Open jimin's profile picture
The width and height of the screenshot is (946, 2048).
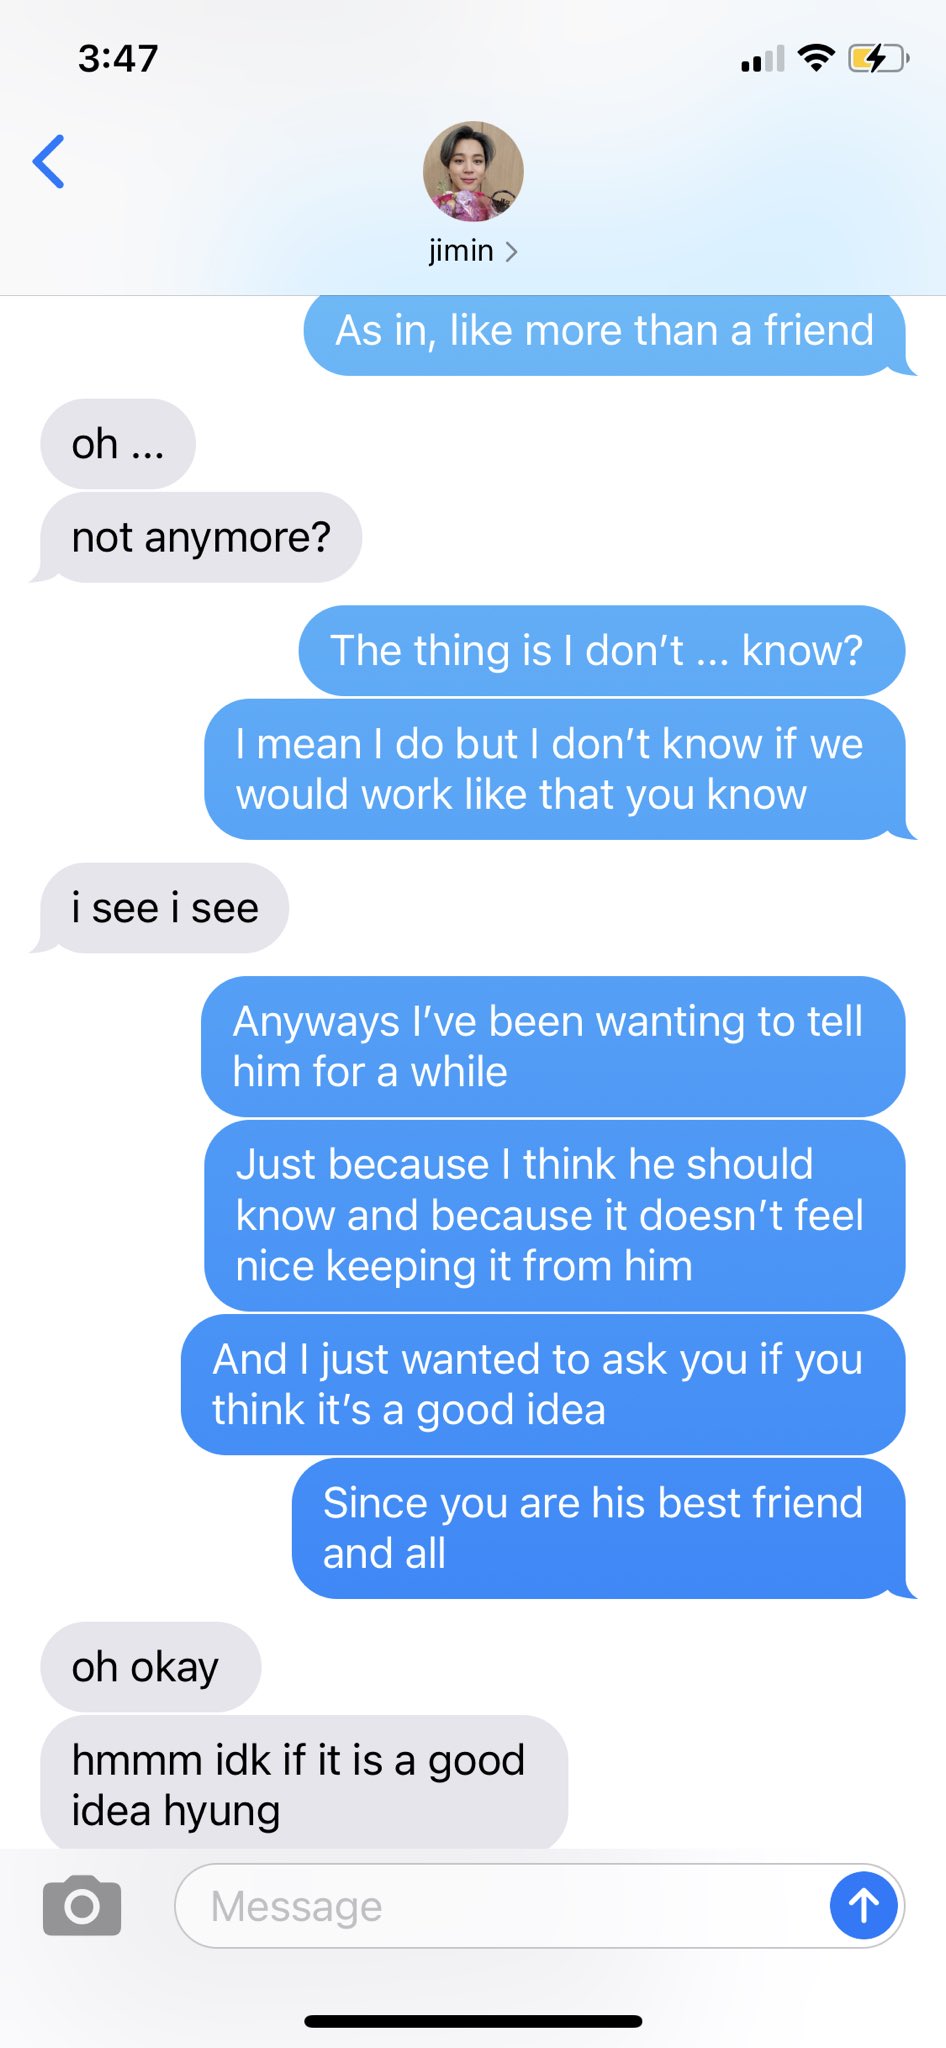tap(473, 172)
